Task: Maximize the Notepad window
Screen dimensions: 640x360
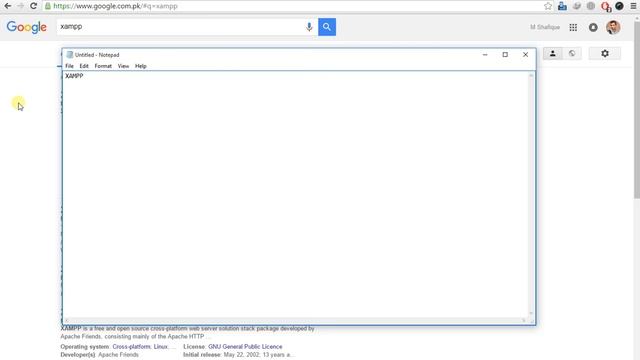Action: 505,55
